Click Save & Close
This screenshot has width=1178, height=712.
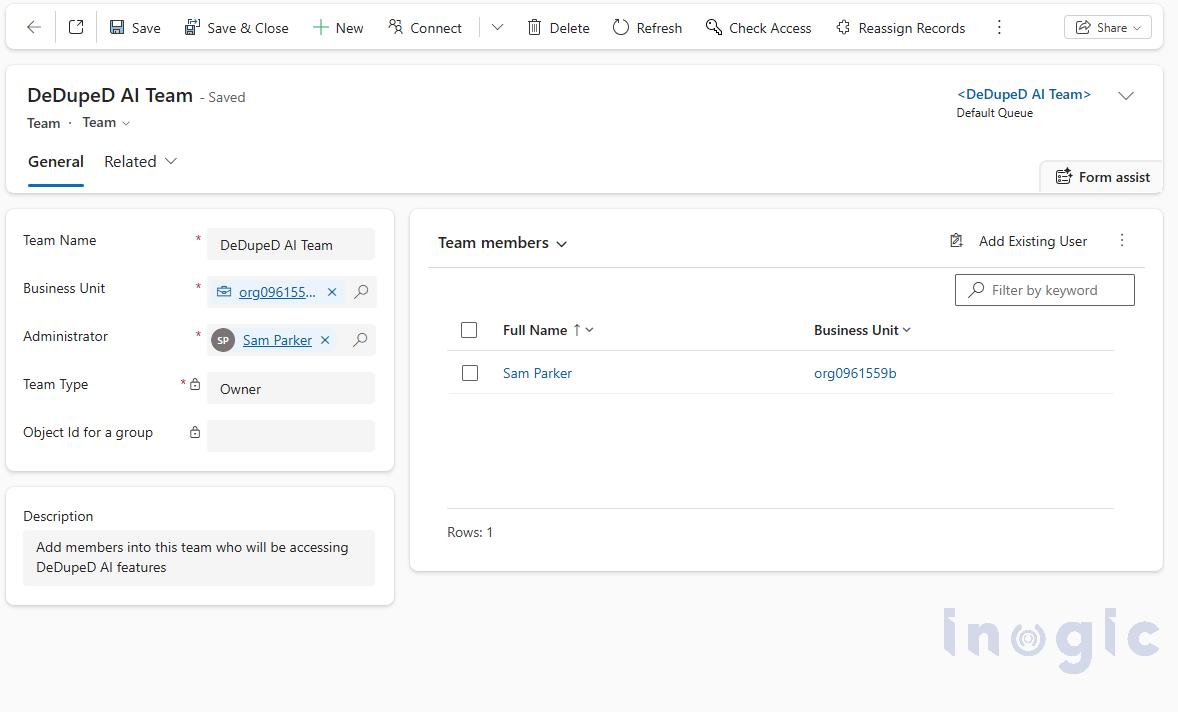pos(236,28)
